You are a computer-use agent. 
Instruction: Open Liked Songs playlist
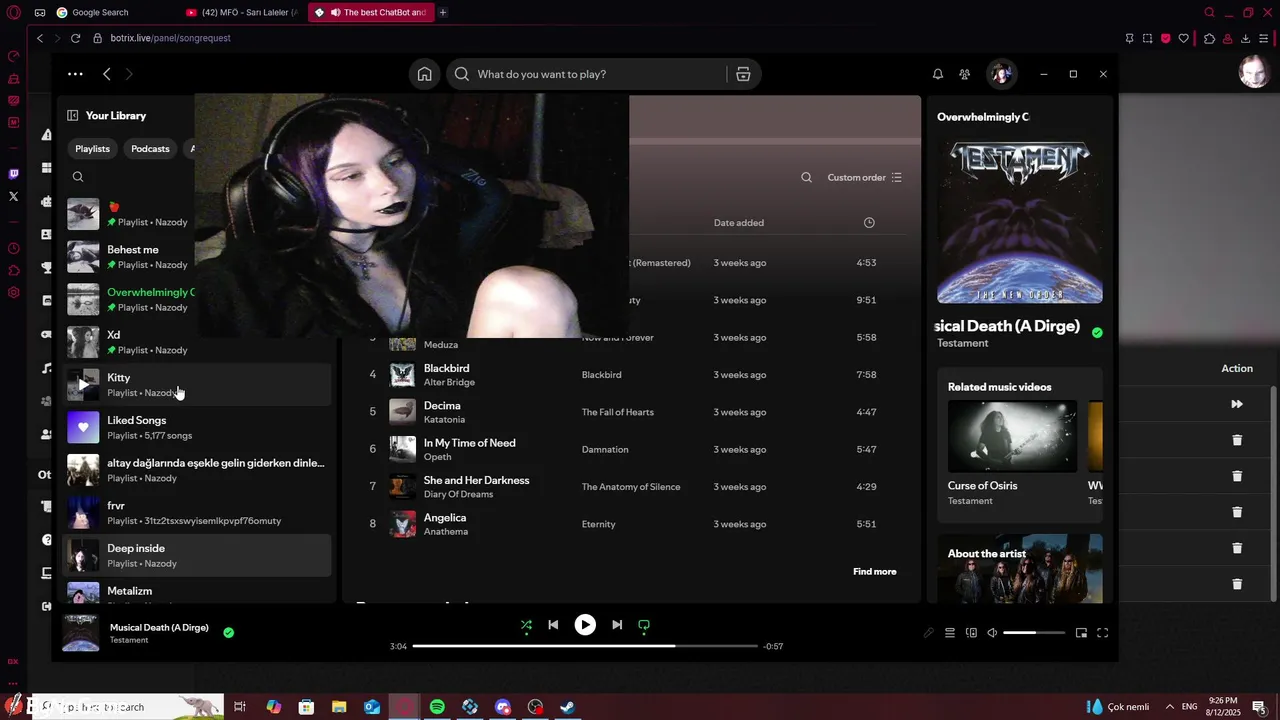(198, 427)
